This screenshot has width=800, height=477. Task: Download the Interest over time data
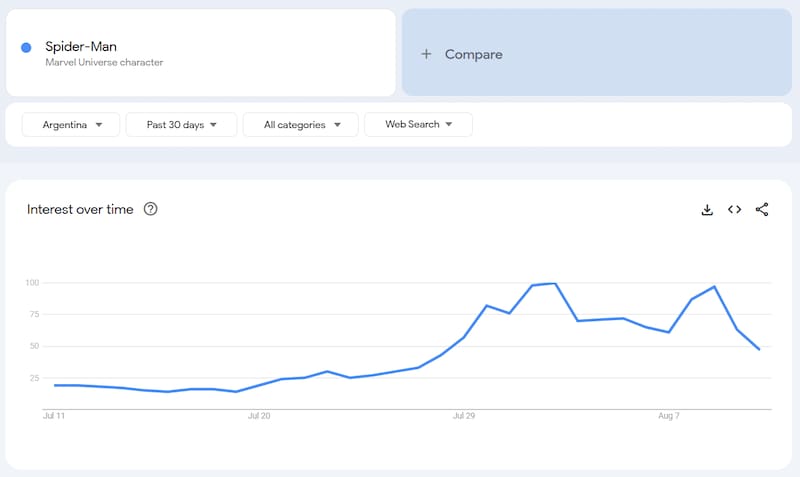click(x=707, y=210)
